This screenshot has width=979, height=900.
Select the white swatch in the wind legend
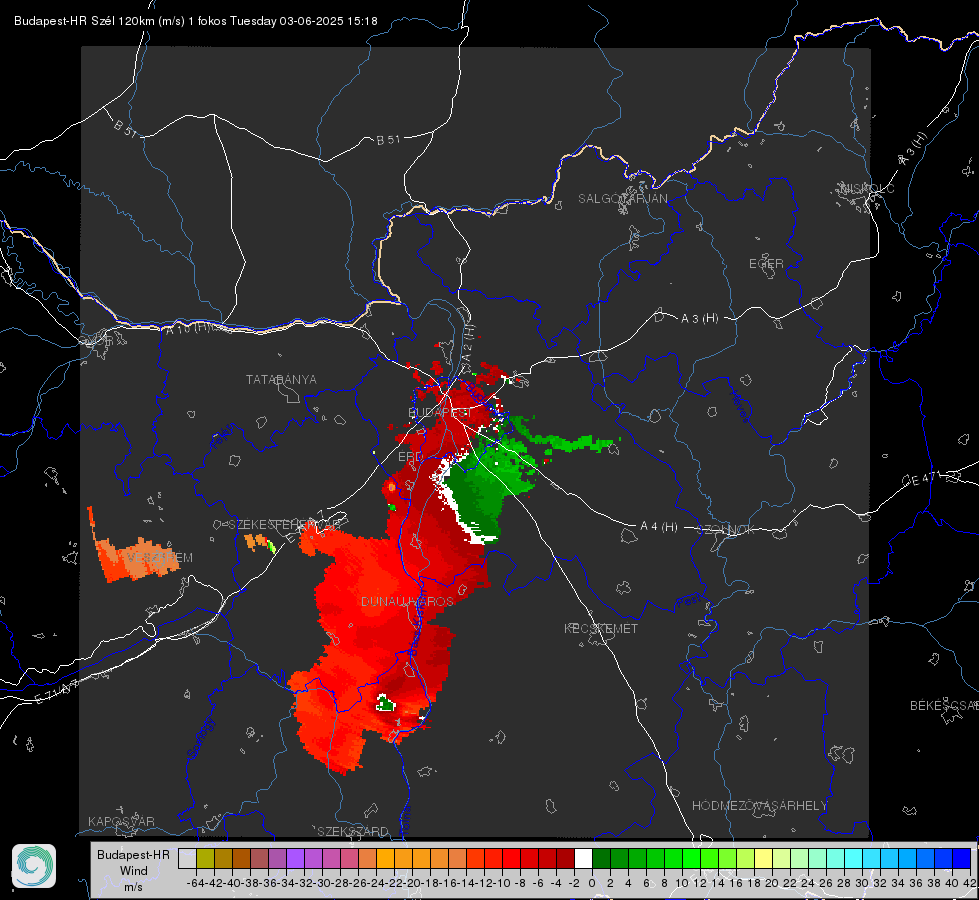click(x=583, y=858)
